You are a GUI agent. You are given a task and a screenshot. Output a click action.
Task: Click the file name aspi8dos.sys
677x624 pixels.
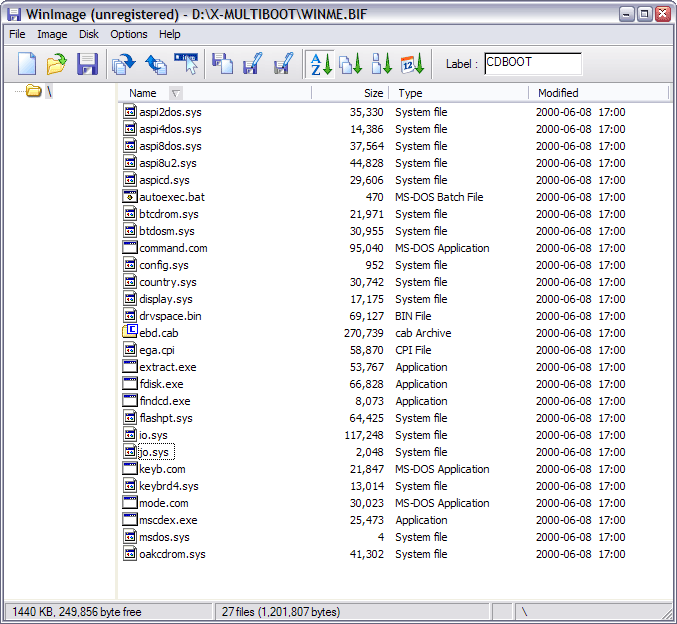tap(170, 146)
